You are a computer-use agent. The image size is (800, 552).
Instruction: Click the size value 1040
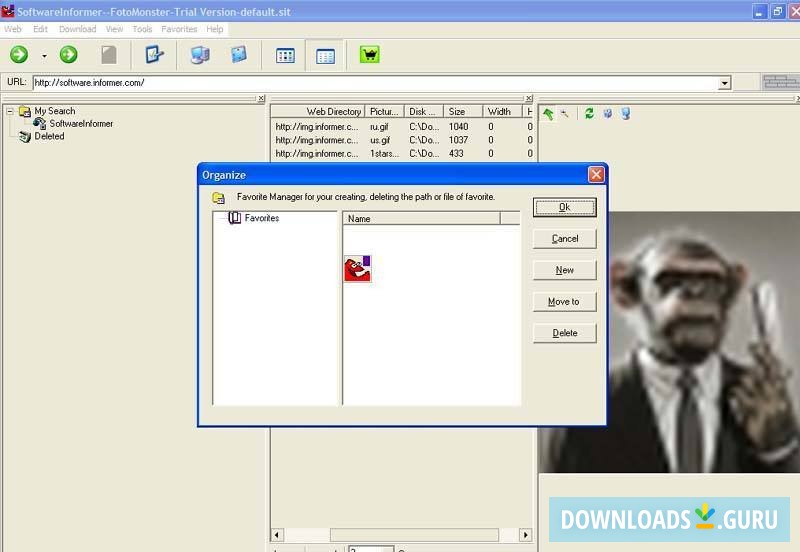(458, 127)
